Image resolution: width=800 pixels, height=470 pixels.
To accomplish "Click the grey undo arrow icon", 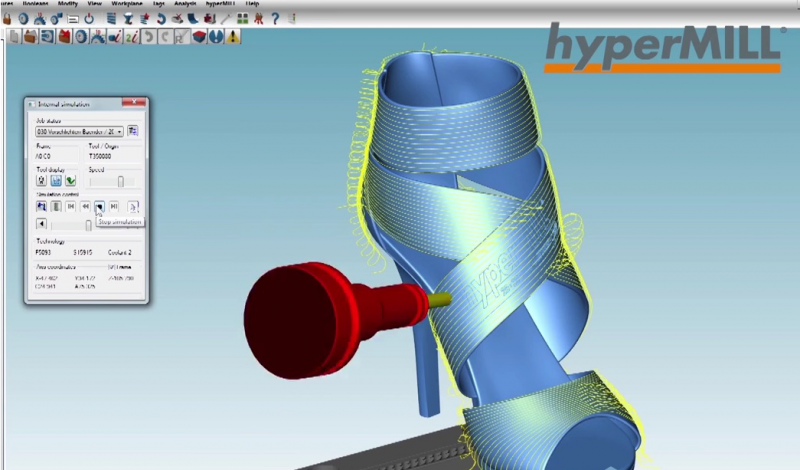I will tap(149, 37).
